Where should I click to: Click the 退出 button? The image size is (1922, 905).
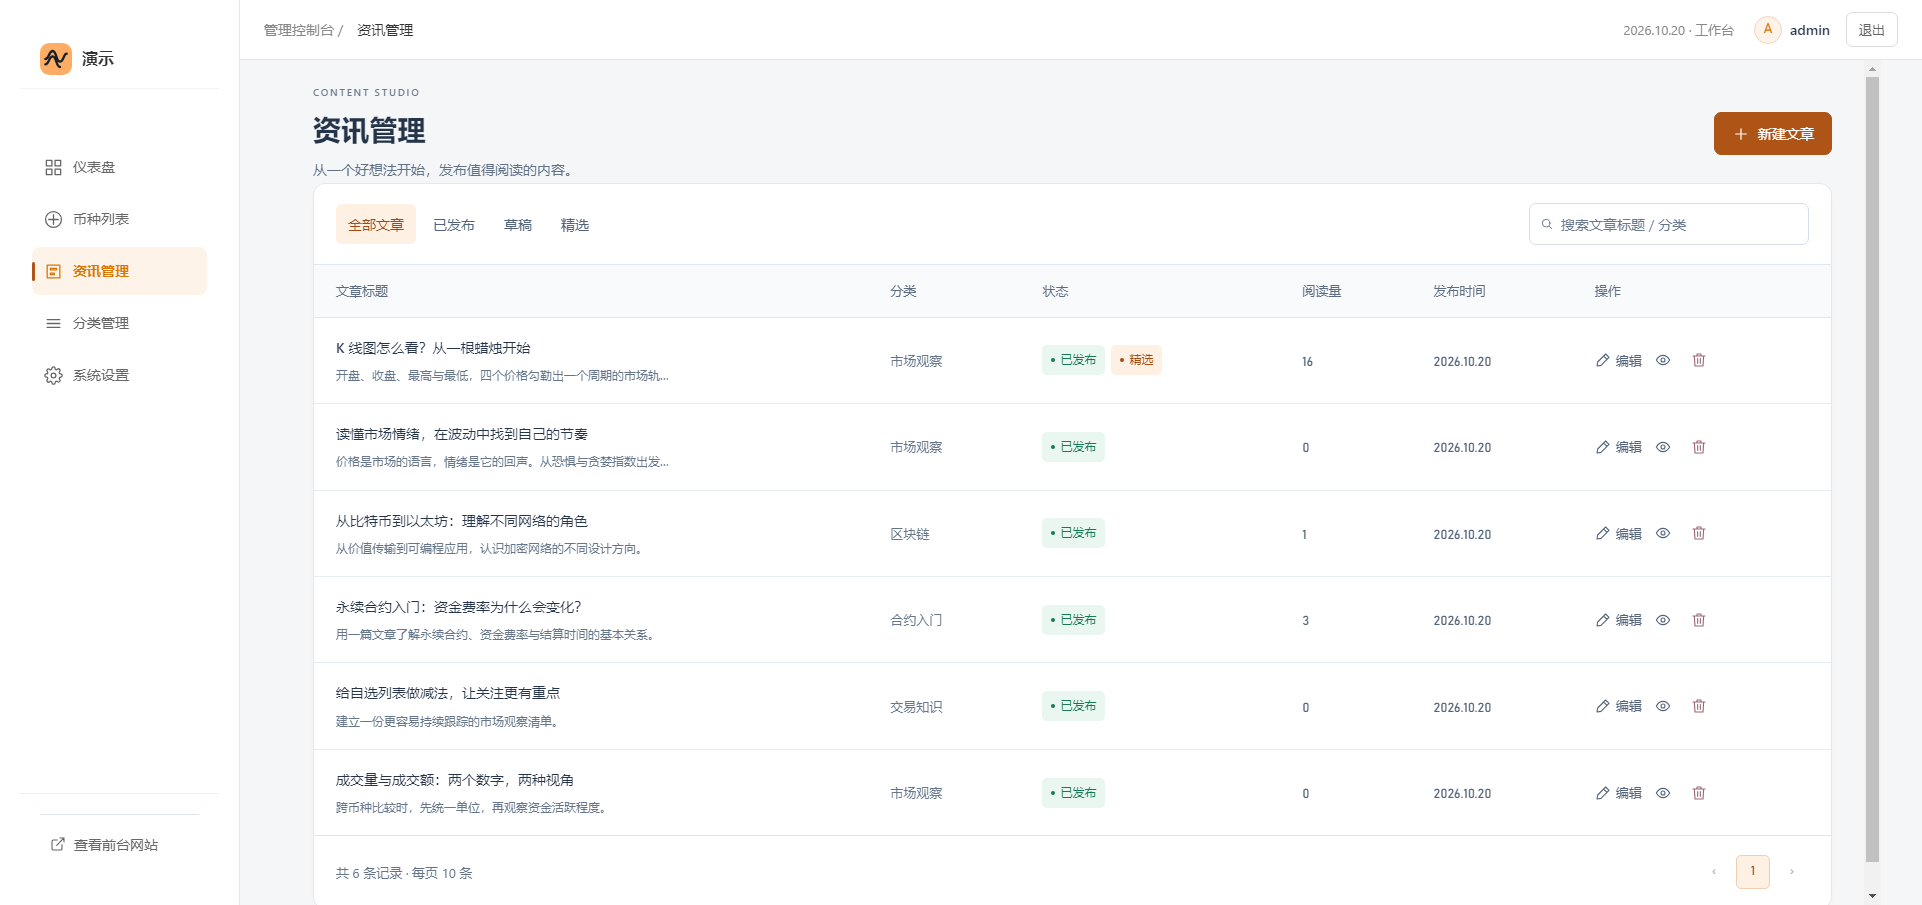(1871, 30)
